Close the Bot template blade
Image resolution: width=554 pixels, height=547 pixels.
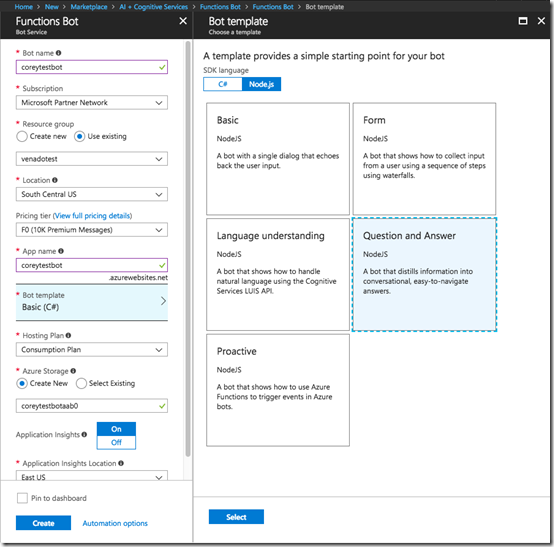[541, 21]
